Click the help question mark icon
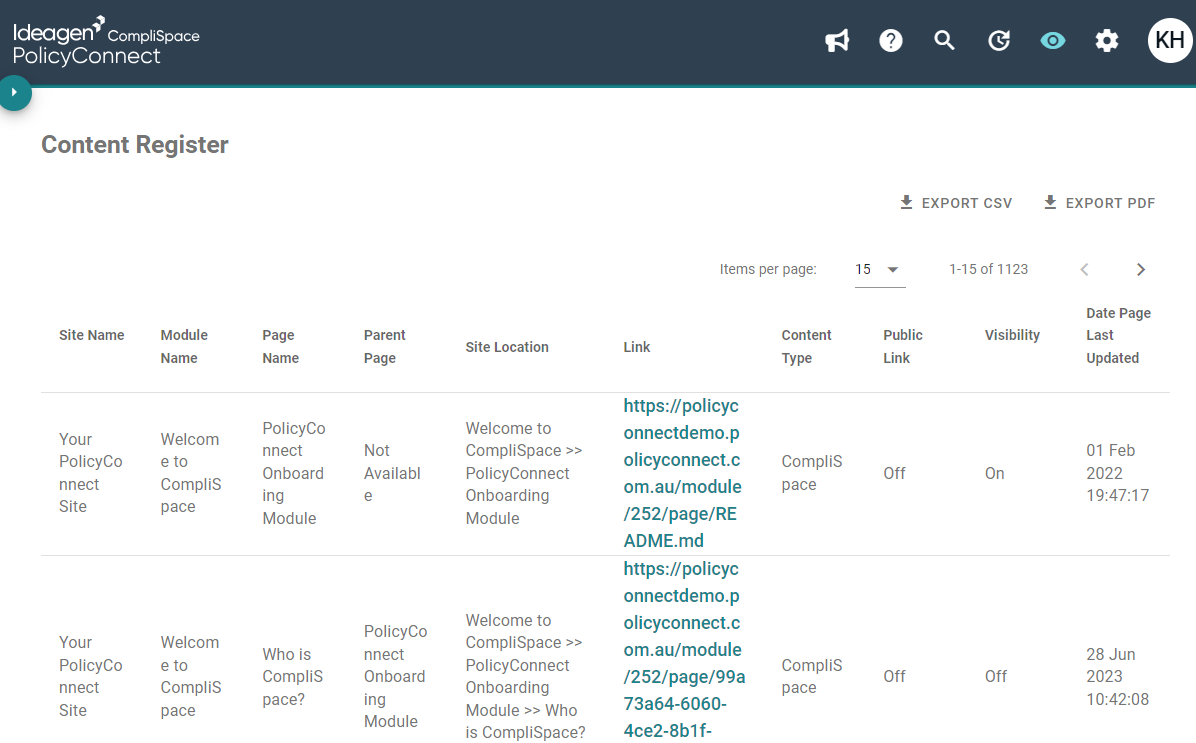 (891, 40)
